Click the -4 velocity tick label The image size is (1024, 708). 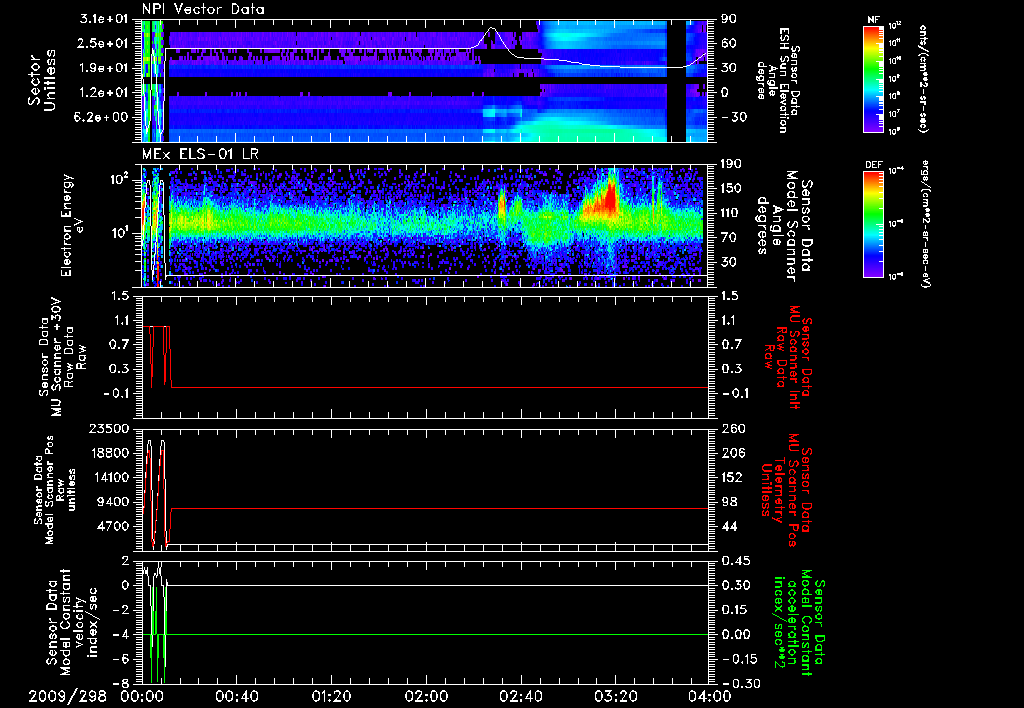(x=123, y=635)
